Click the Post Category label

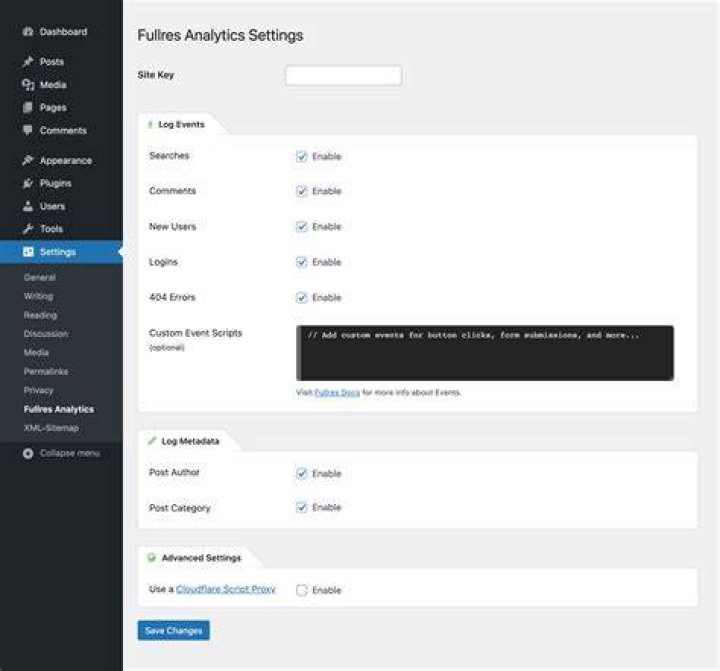(x=180, y=508)
